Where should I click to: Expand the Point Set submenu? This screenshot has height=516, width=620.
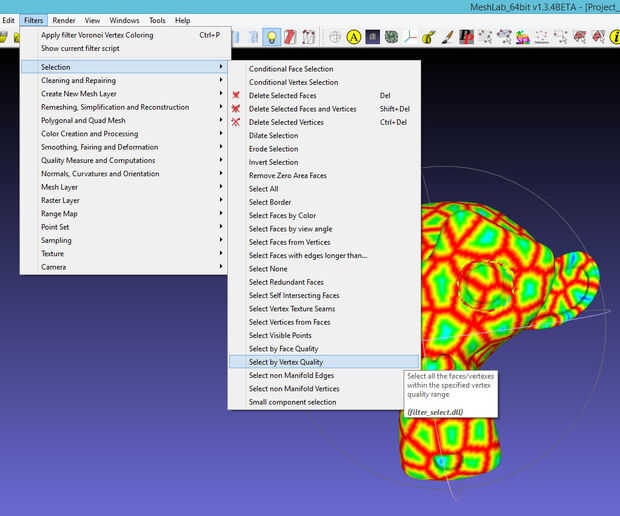[x=124, y=227]
